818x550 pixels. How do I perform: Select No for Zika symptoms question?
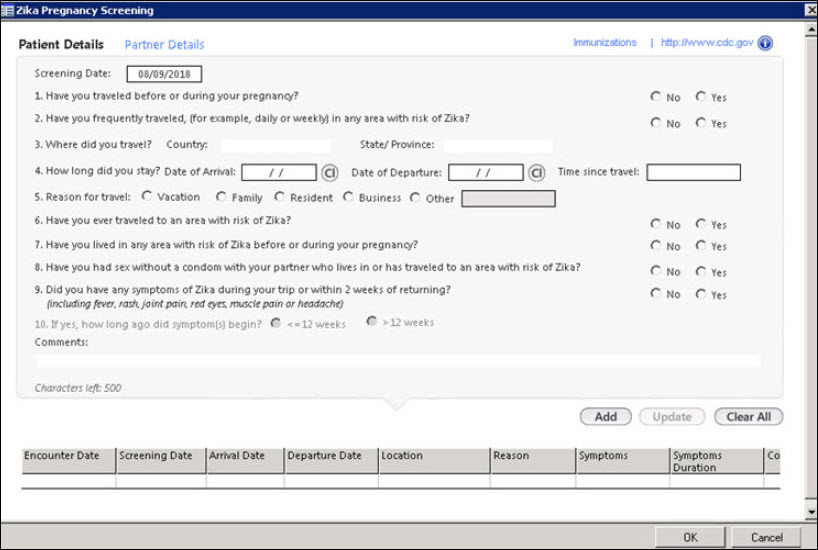pyautogui.click(x=656, y=293)
